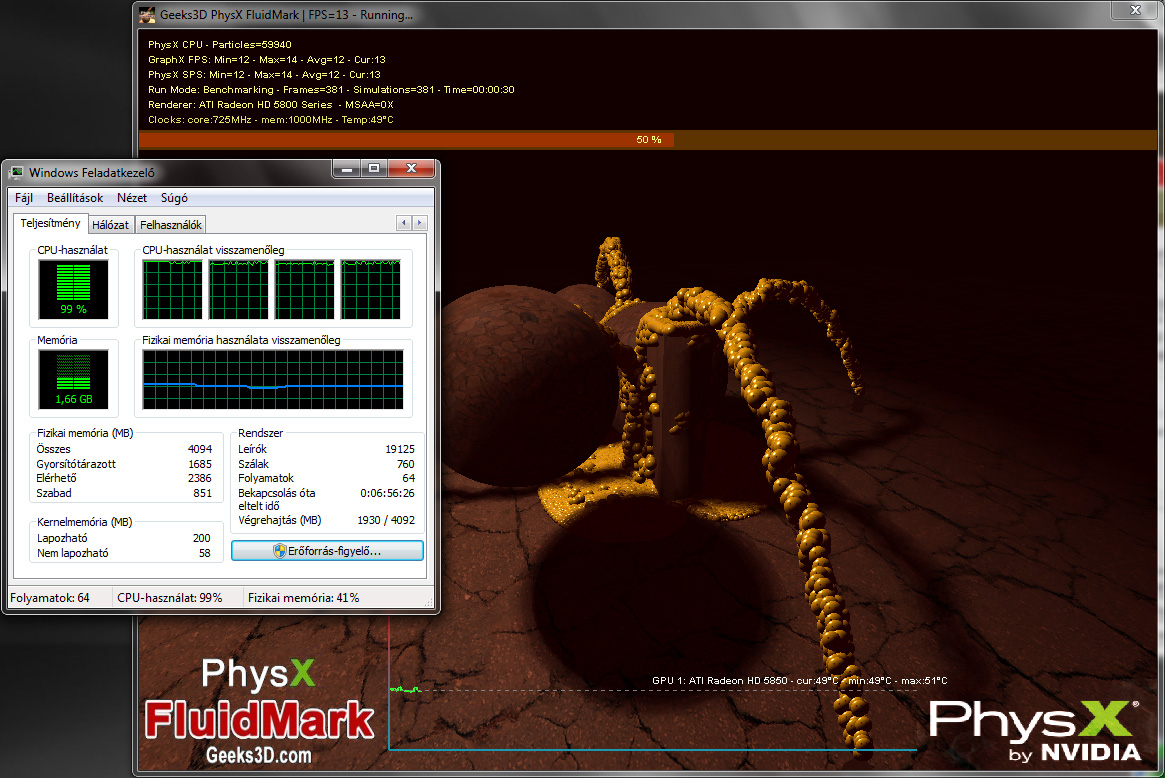Click the shield icon on Erőforrás-figyelő button
The width and height of the screenshot is (1165, 778).
click(x=279, y=551)
